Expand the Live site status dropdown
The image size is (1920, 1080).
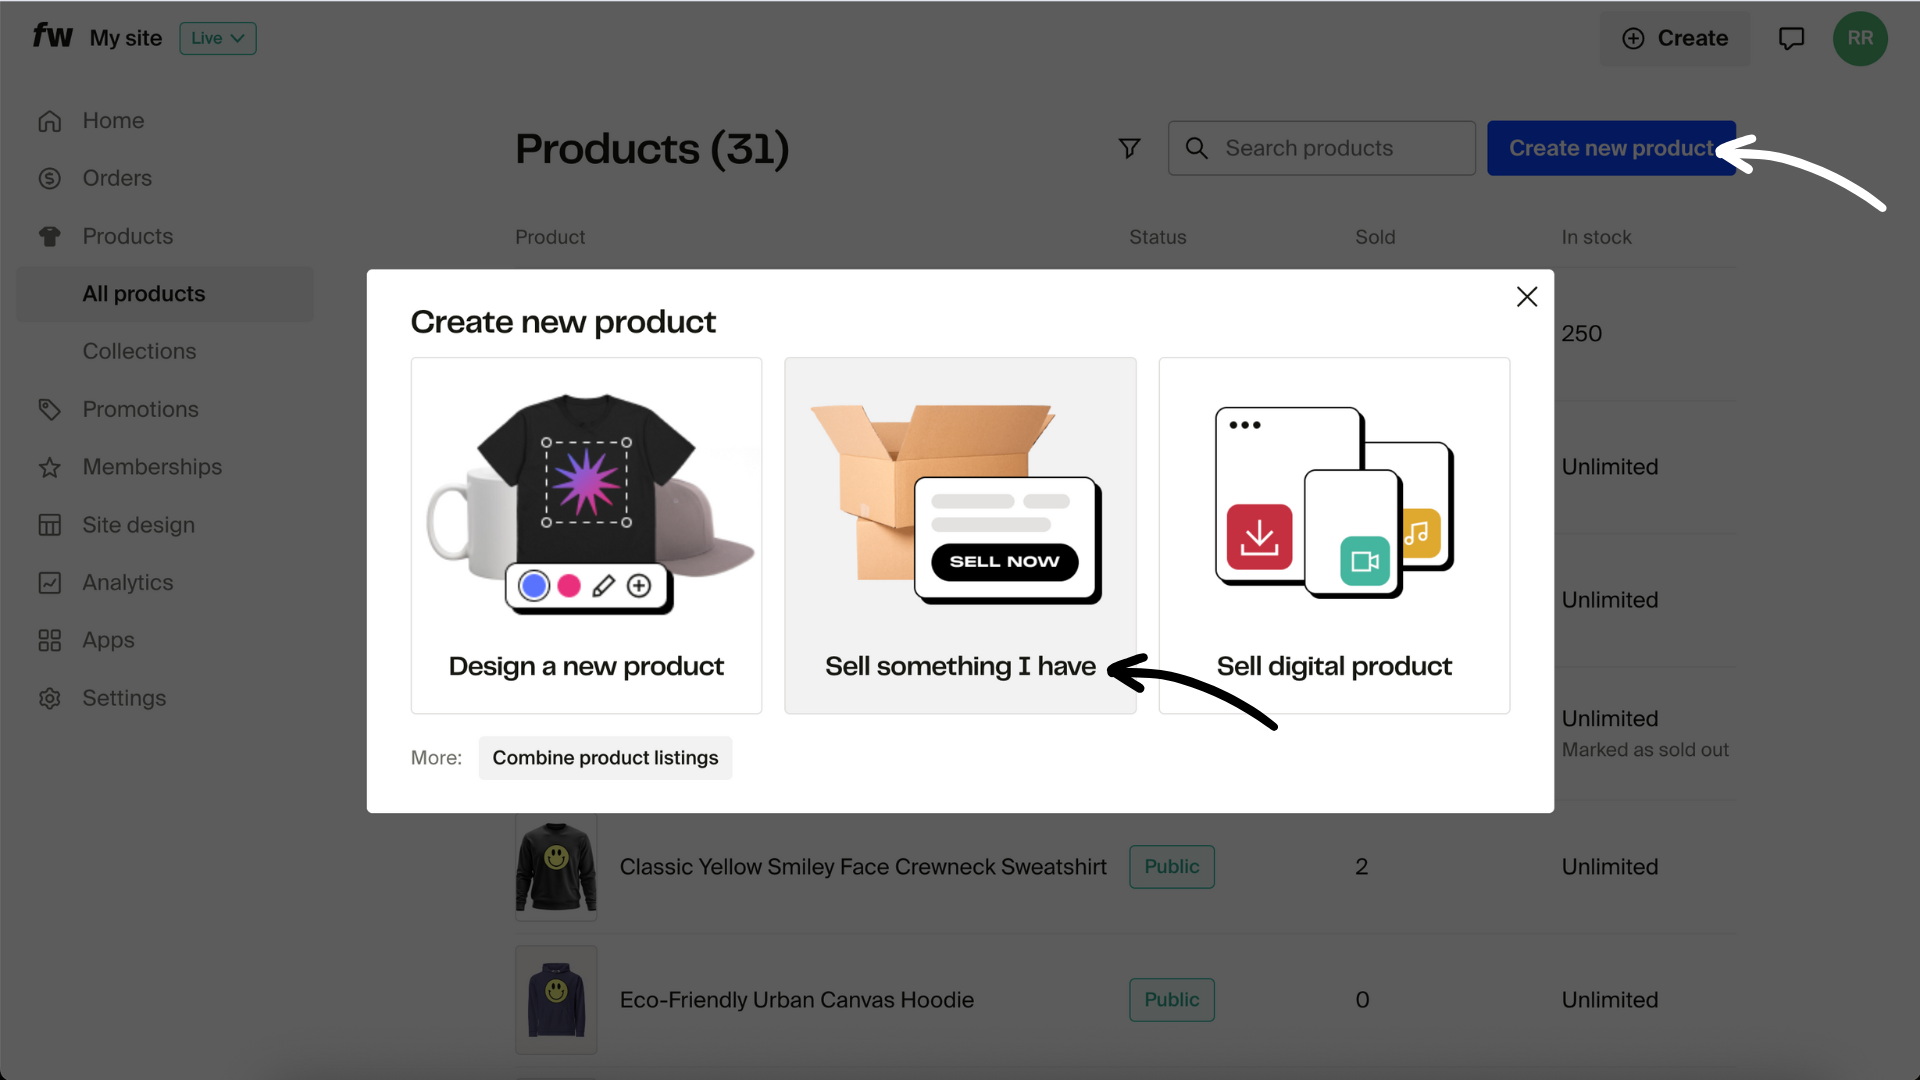(x=217, y=38)
